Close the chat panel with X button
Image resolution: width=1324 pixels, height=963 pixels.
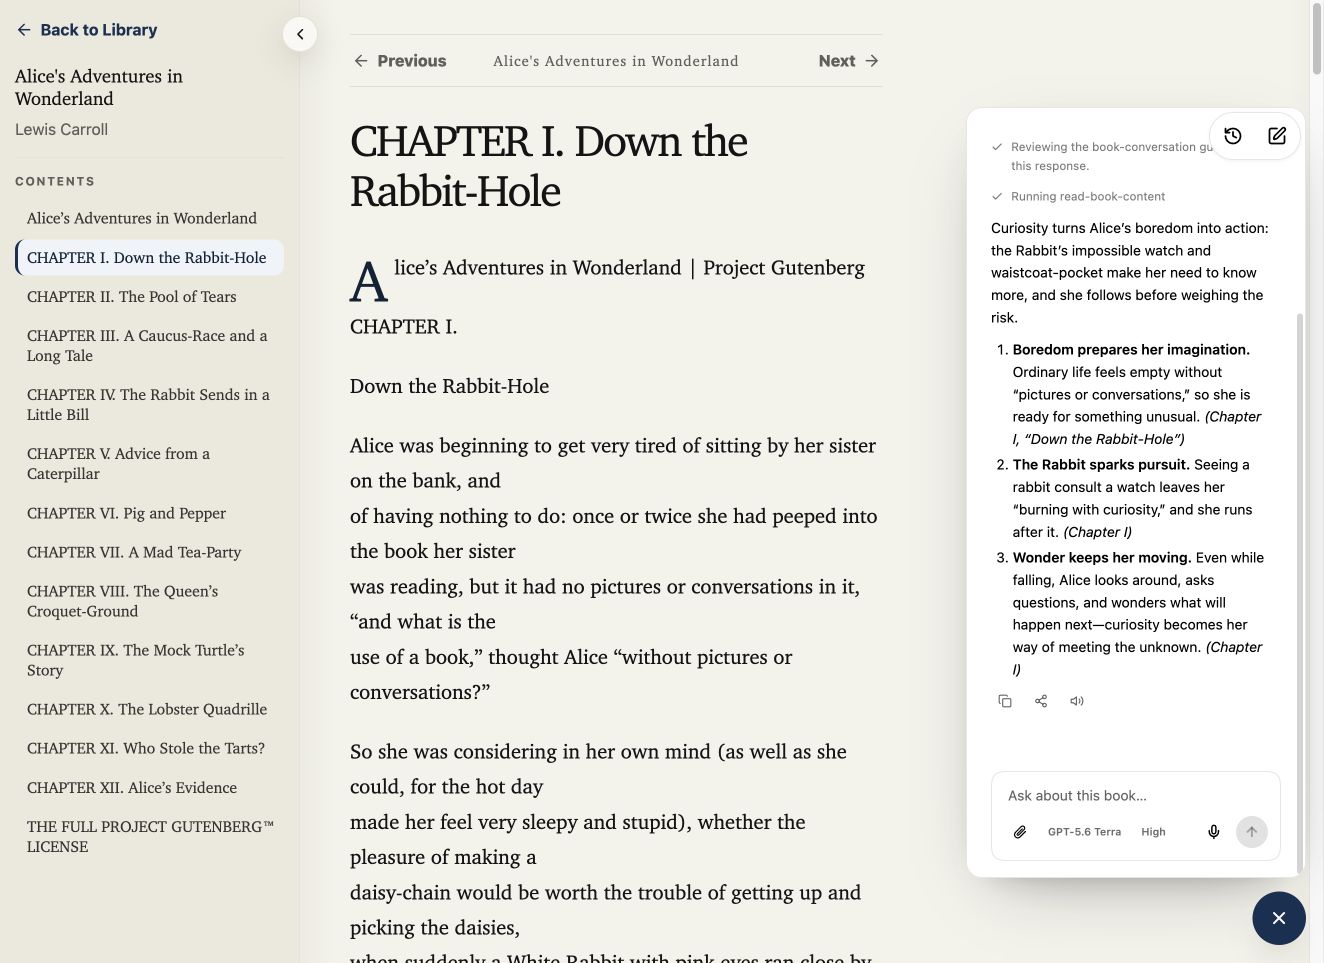tap(1279, 918)
